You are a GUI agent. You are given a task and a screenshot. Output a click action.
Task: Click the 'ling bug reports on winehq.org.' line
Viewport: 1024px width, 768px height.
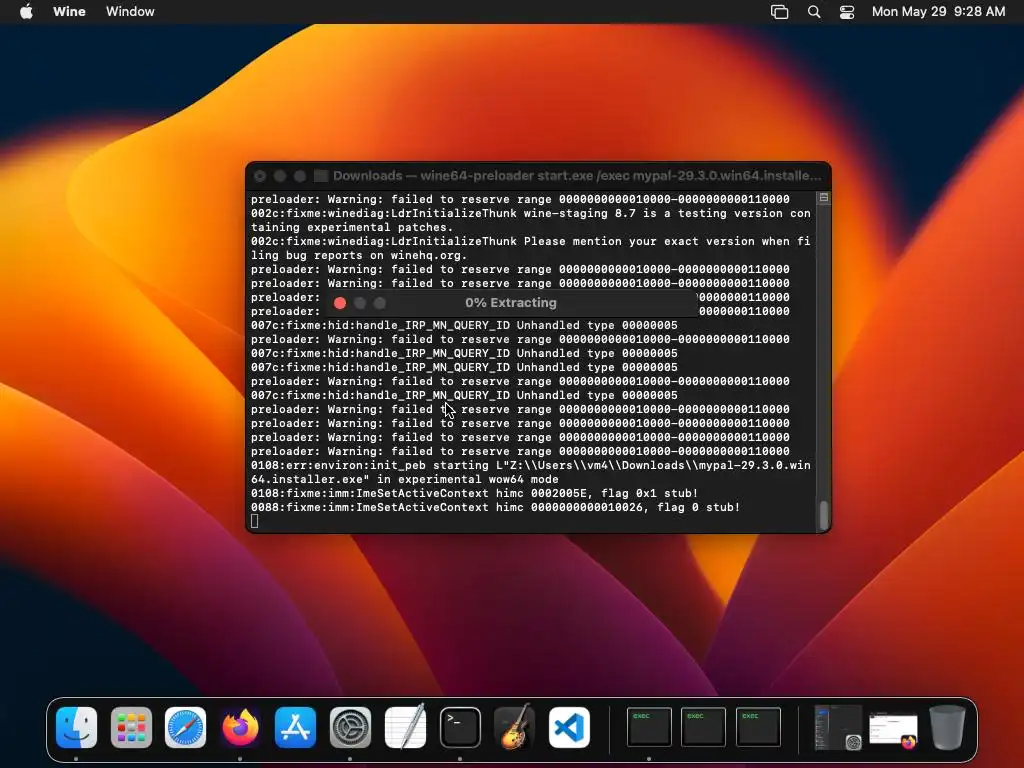359,255
